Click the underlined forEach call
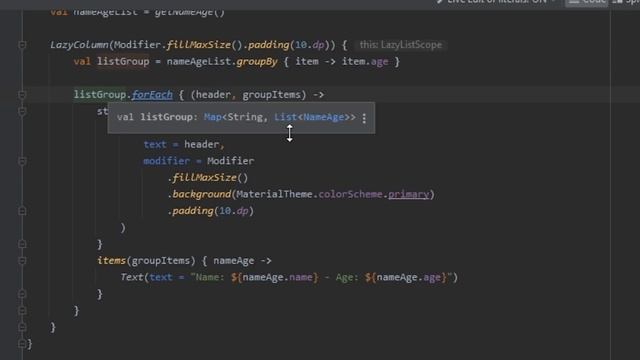Image resolution: width=640 pixels, height=360 pixels. coord(152,95)
